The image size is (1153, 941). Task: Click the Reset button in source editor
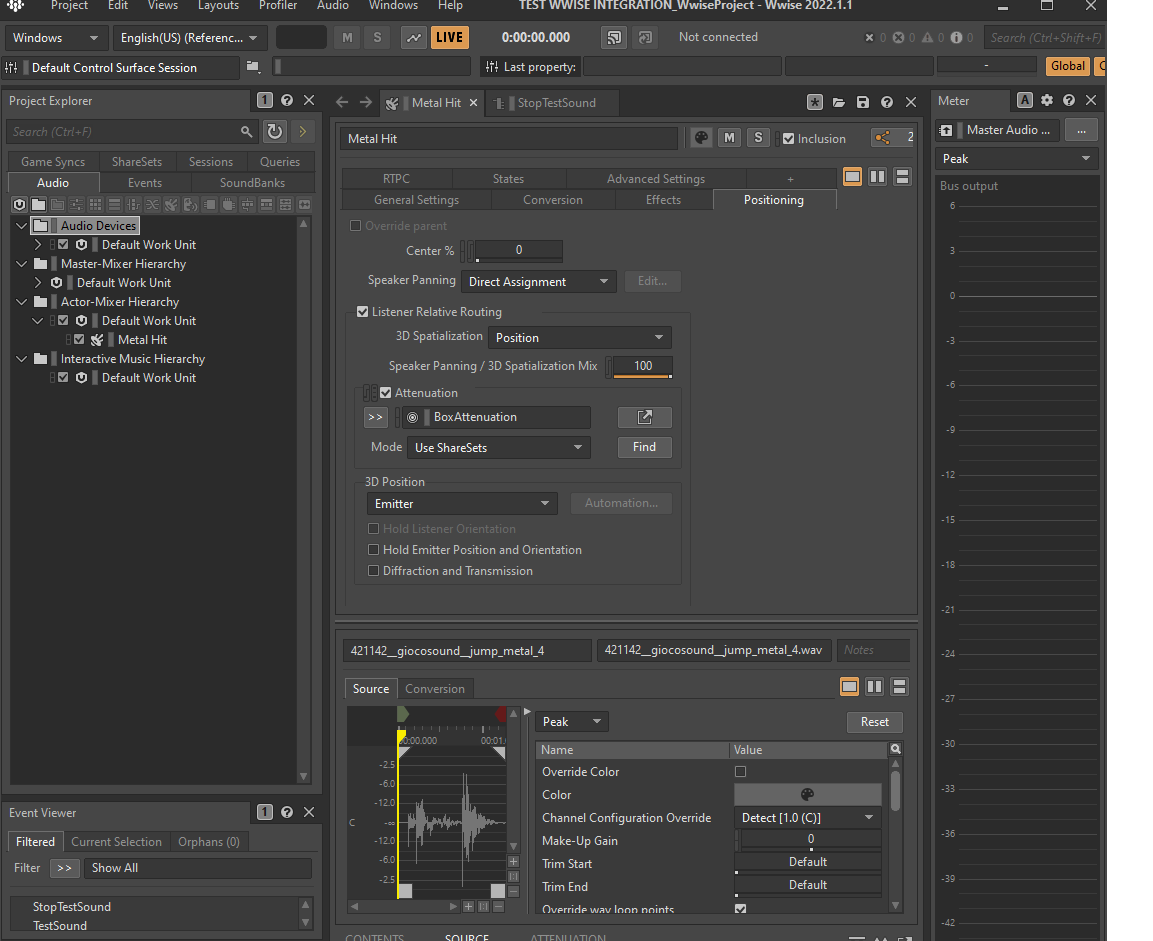pos(874,722)
